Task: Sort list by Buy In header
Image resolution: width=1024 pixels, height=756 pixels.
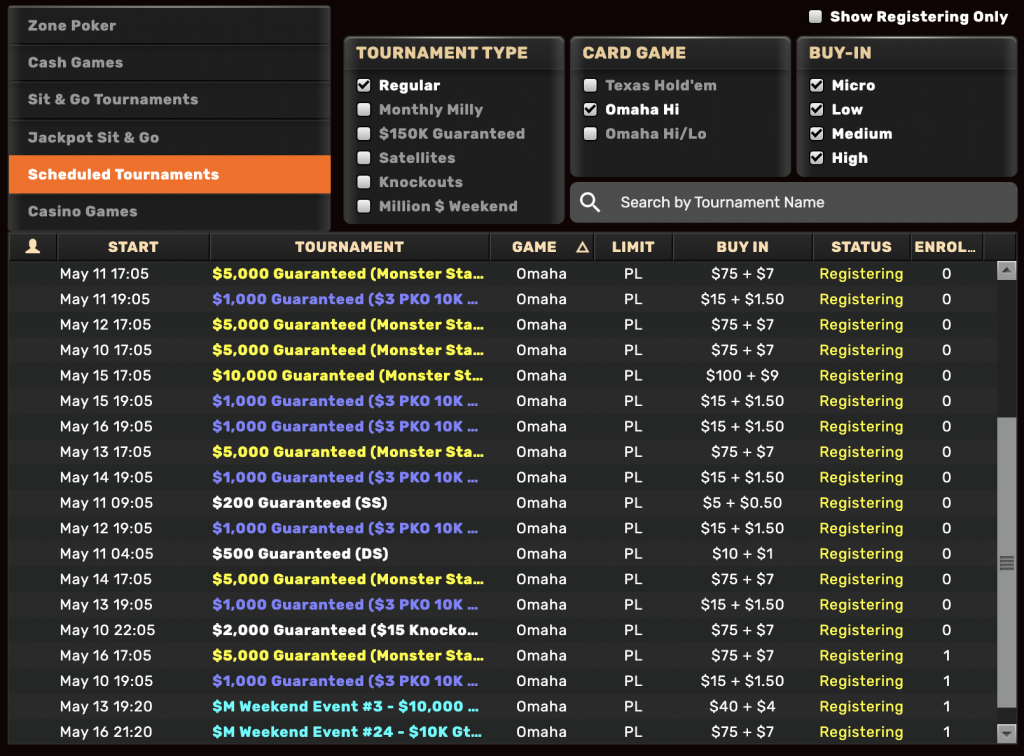Action: click(742, 247)
